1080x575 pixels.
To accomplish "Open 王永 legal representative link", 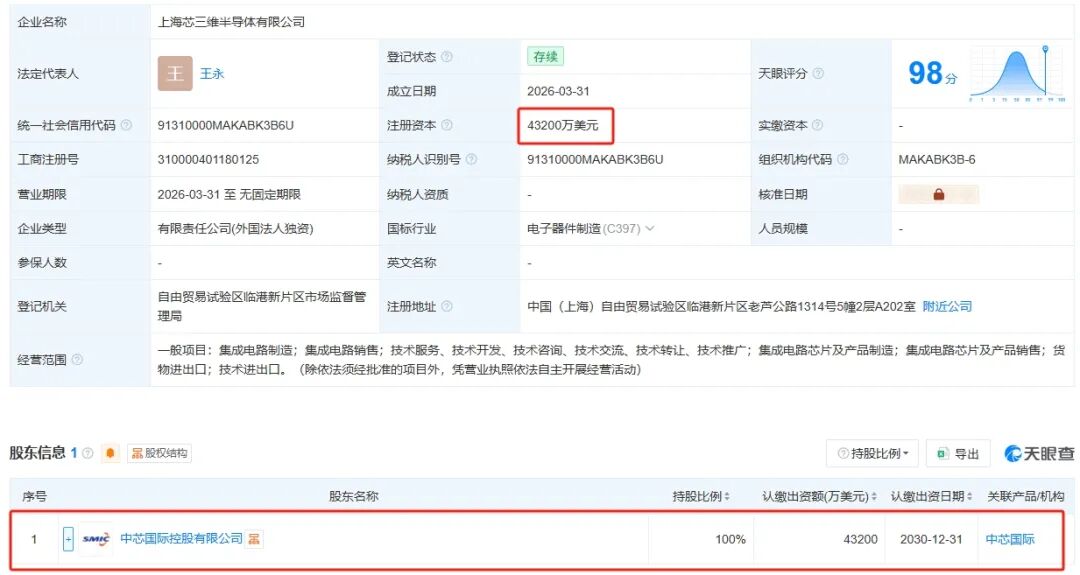I will coord(212,74).
